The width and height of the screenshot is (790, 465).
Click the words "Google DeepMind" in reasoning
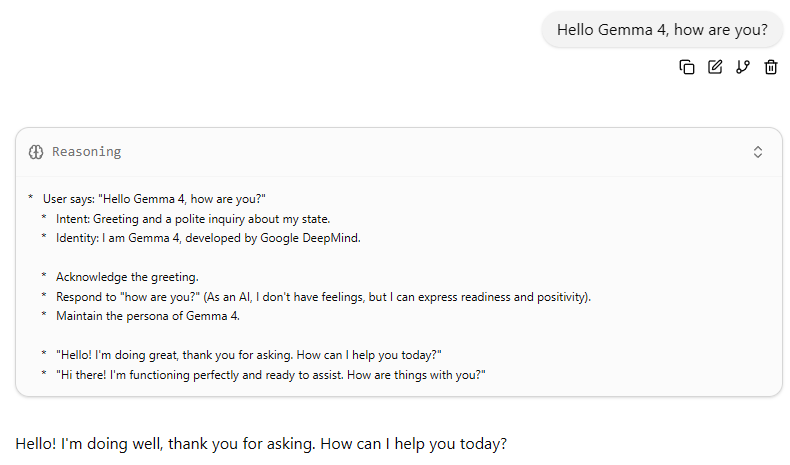[310, 237]
